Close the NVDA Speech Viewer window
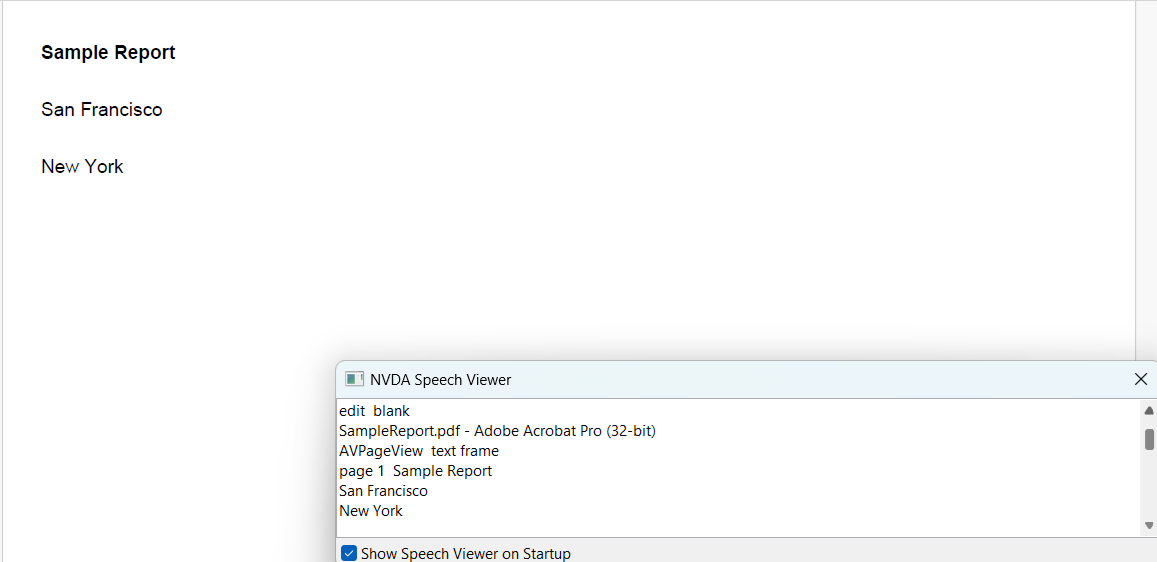This screenshot has height=562, width=1157. tap(1140, 379)
